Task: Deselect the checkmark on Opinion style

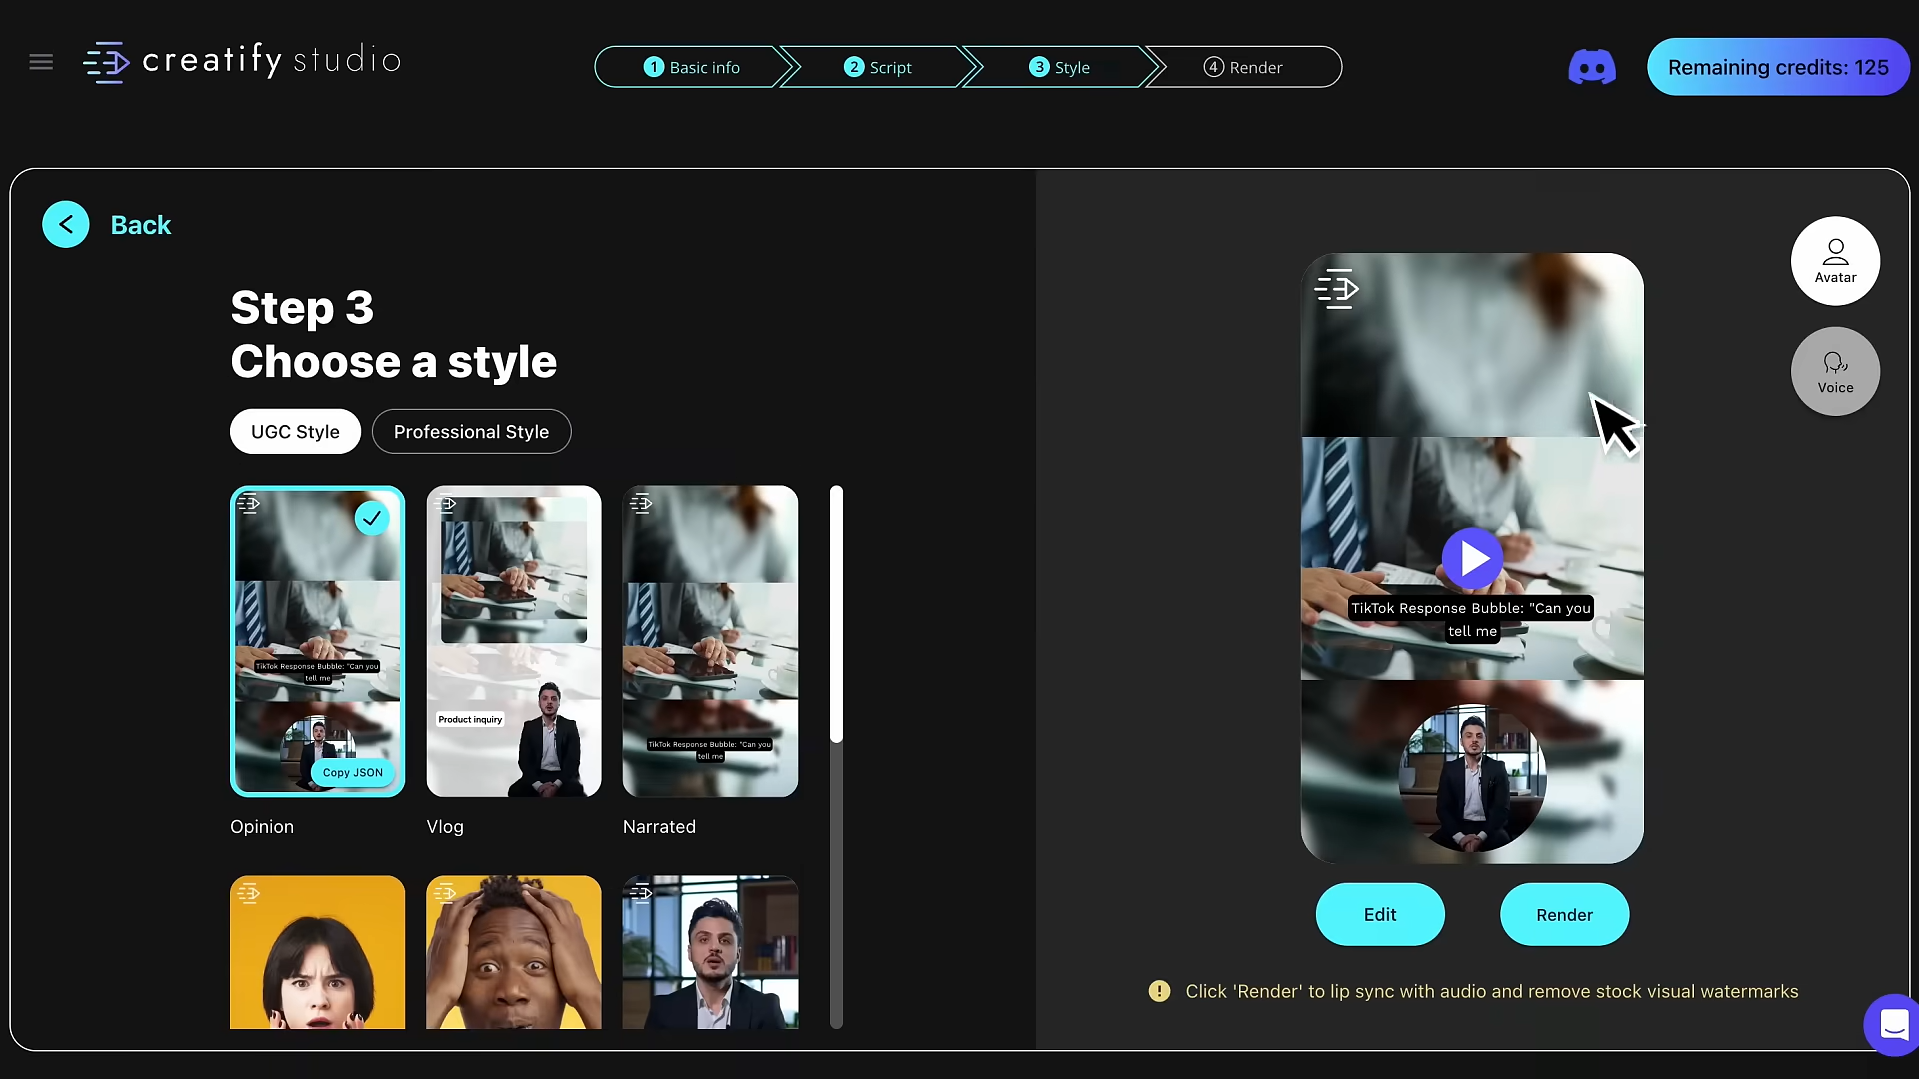Action: (371, 518)
